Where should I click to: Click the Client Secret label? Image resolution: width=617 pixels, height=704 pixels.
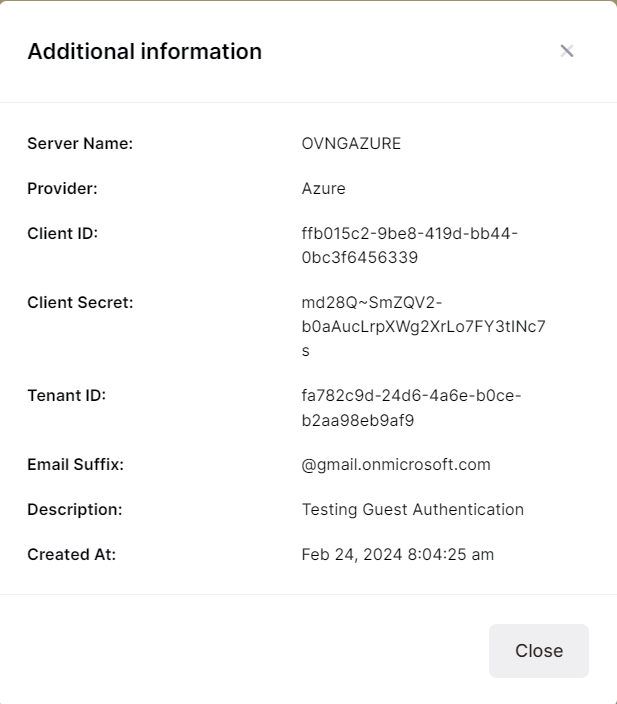click(x=80, y=302)
